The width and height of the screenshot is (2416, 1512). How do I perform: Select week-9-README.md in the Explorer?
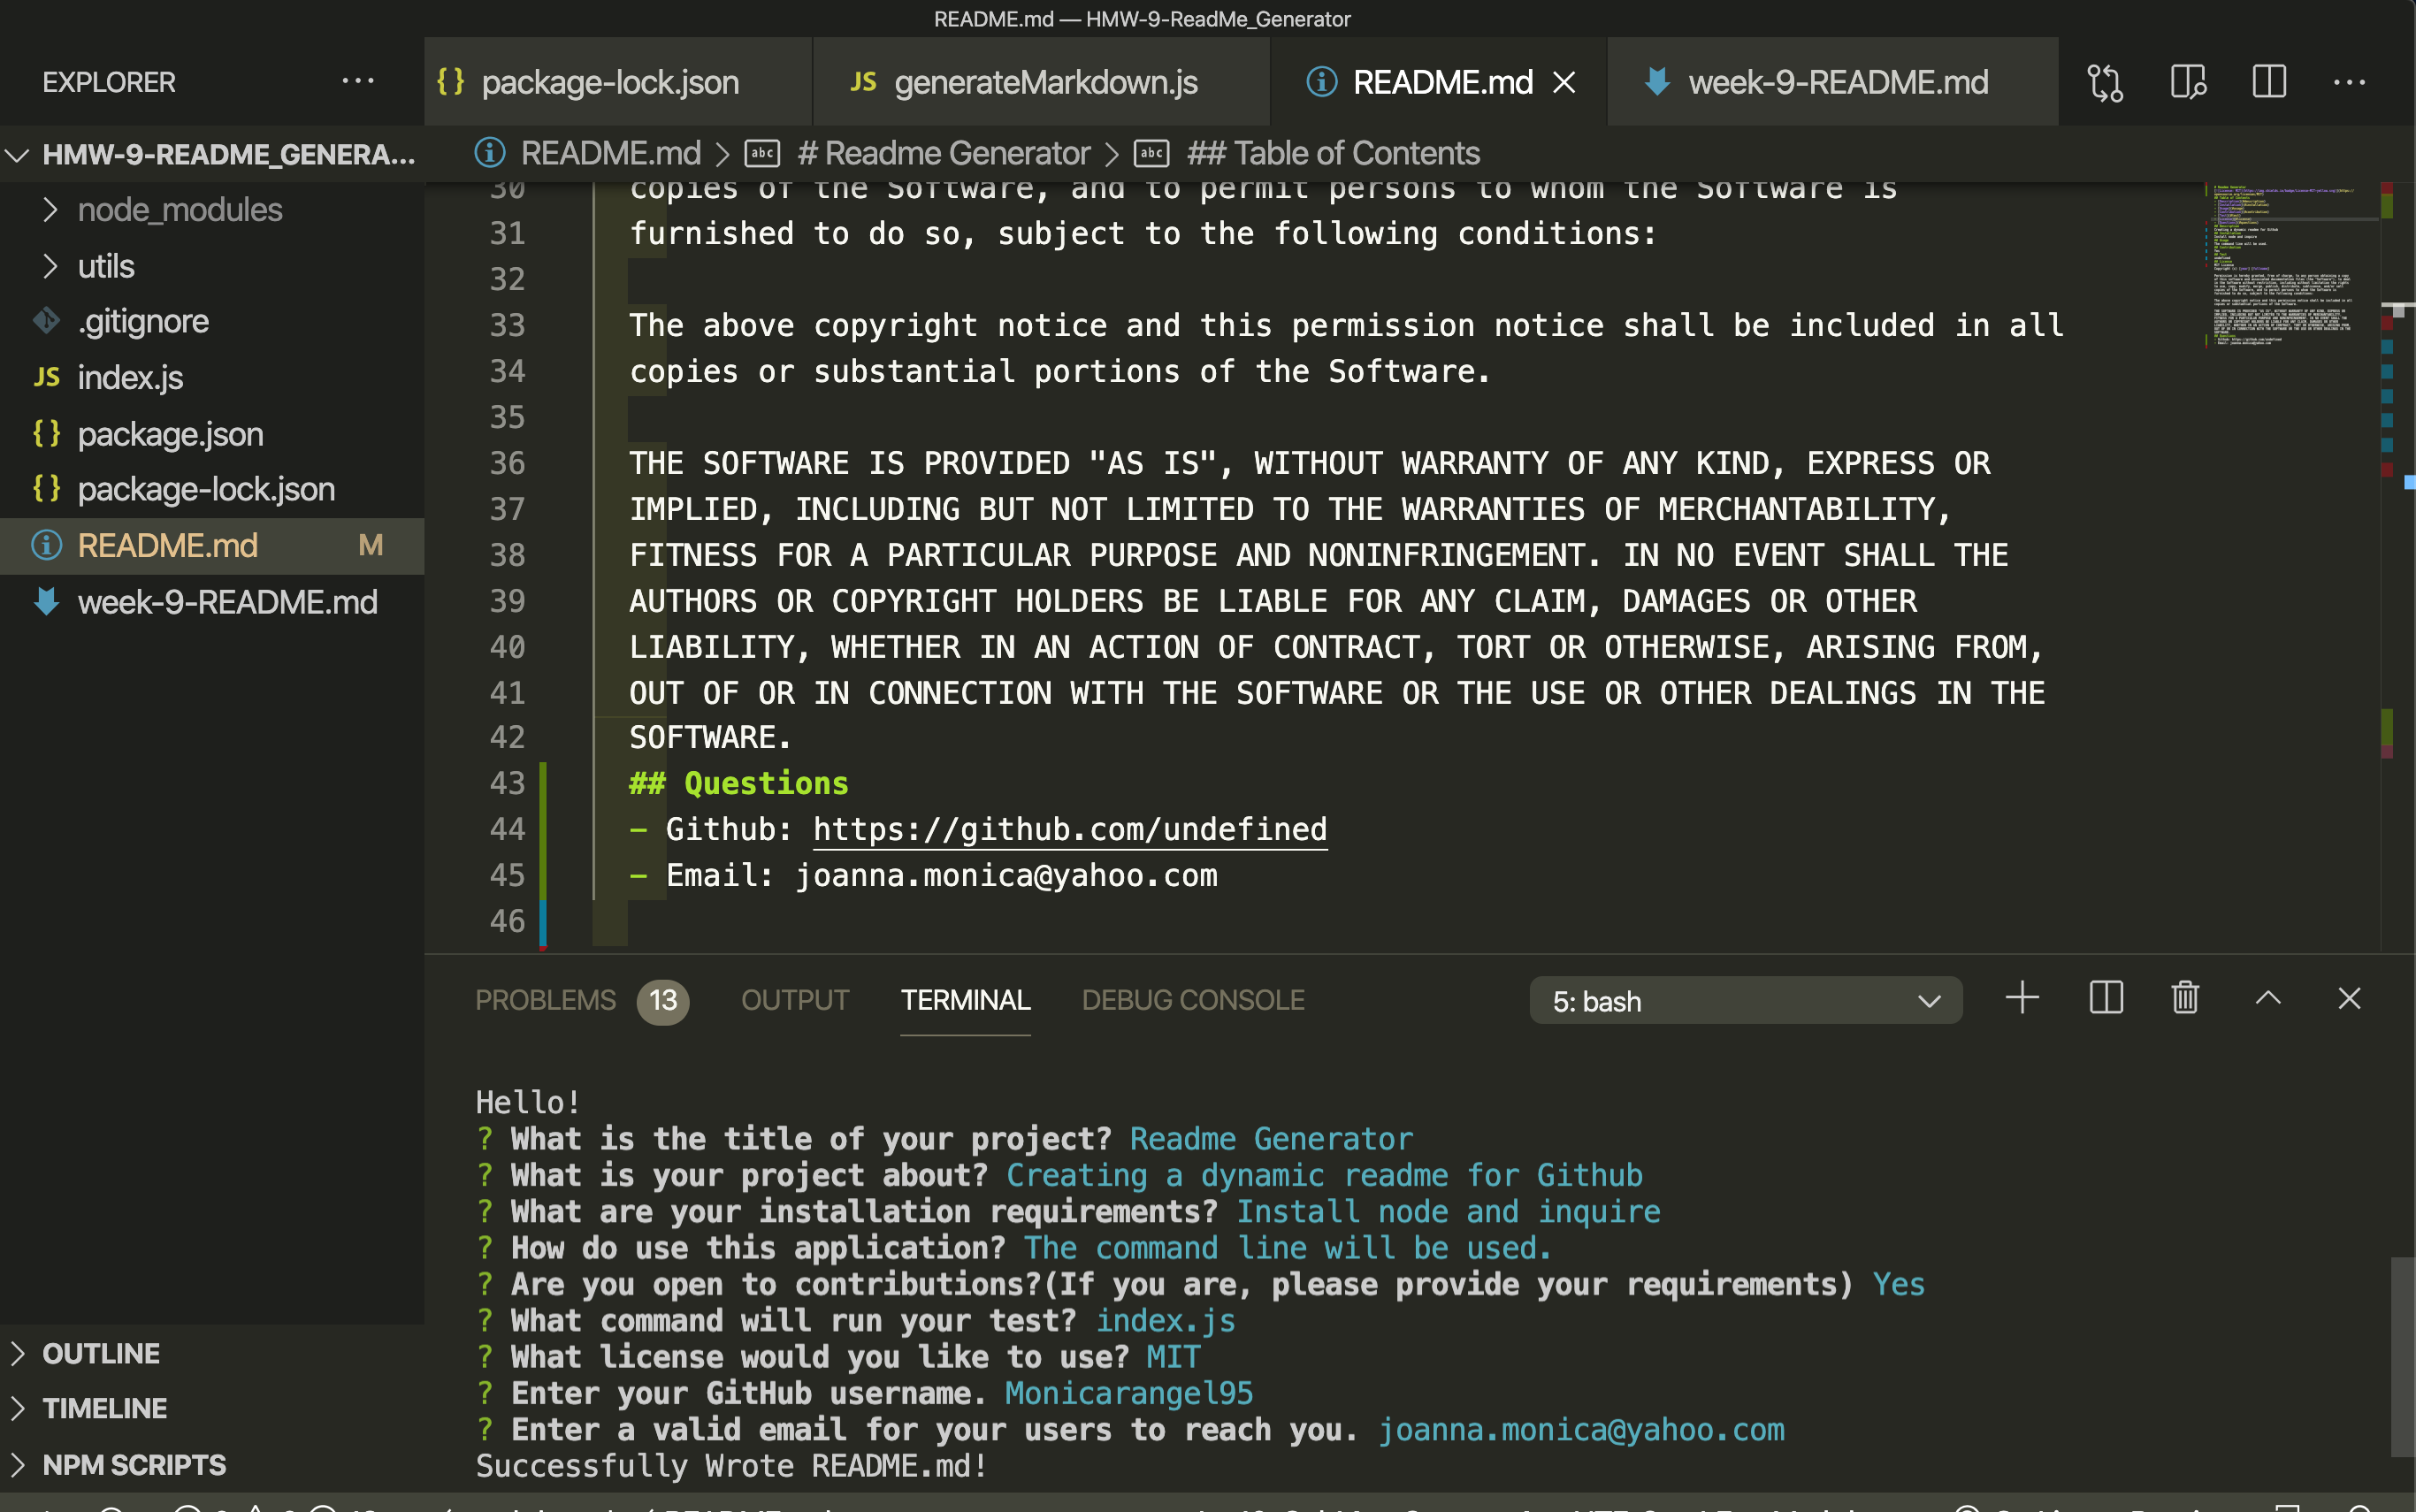click(x=228, y=602)
